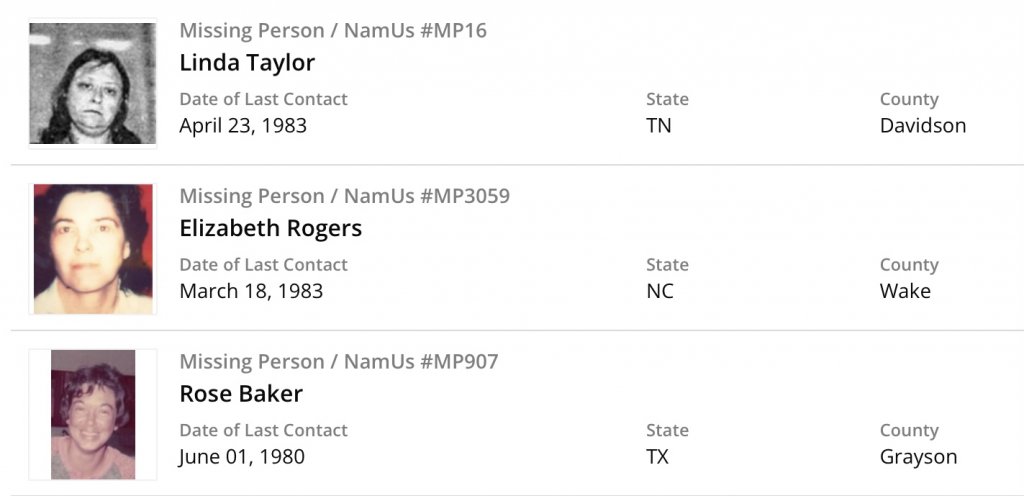Click the Grayson county value

[x=918, y=457]
